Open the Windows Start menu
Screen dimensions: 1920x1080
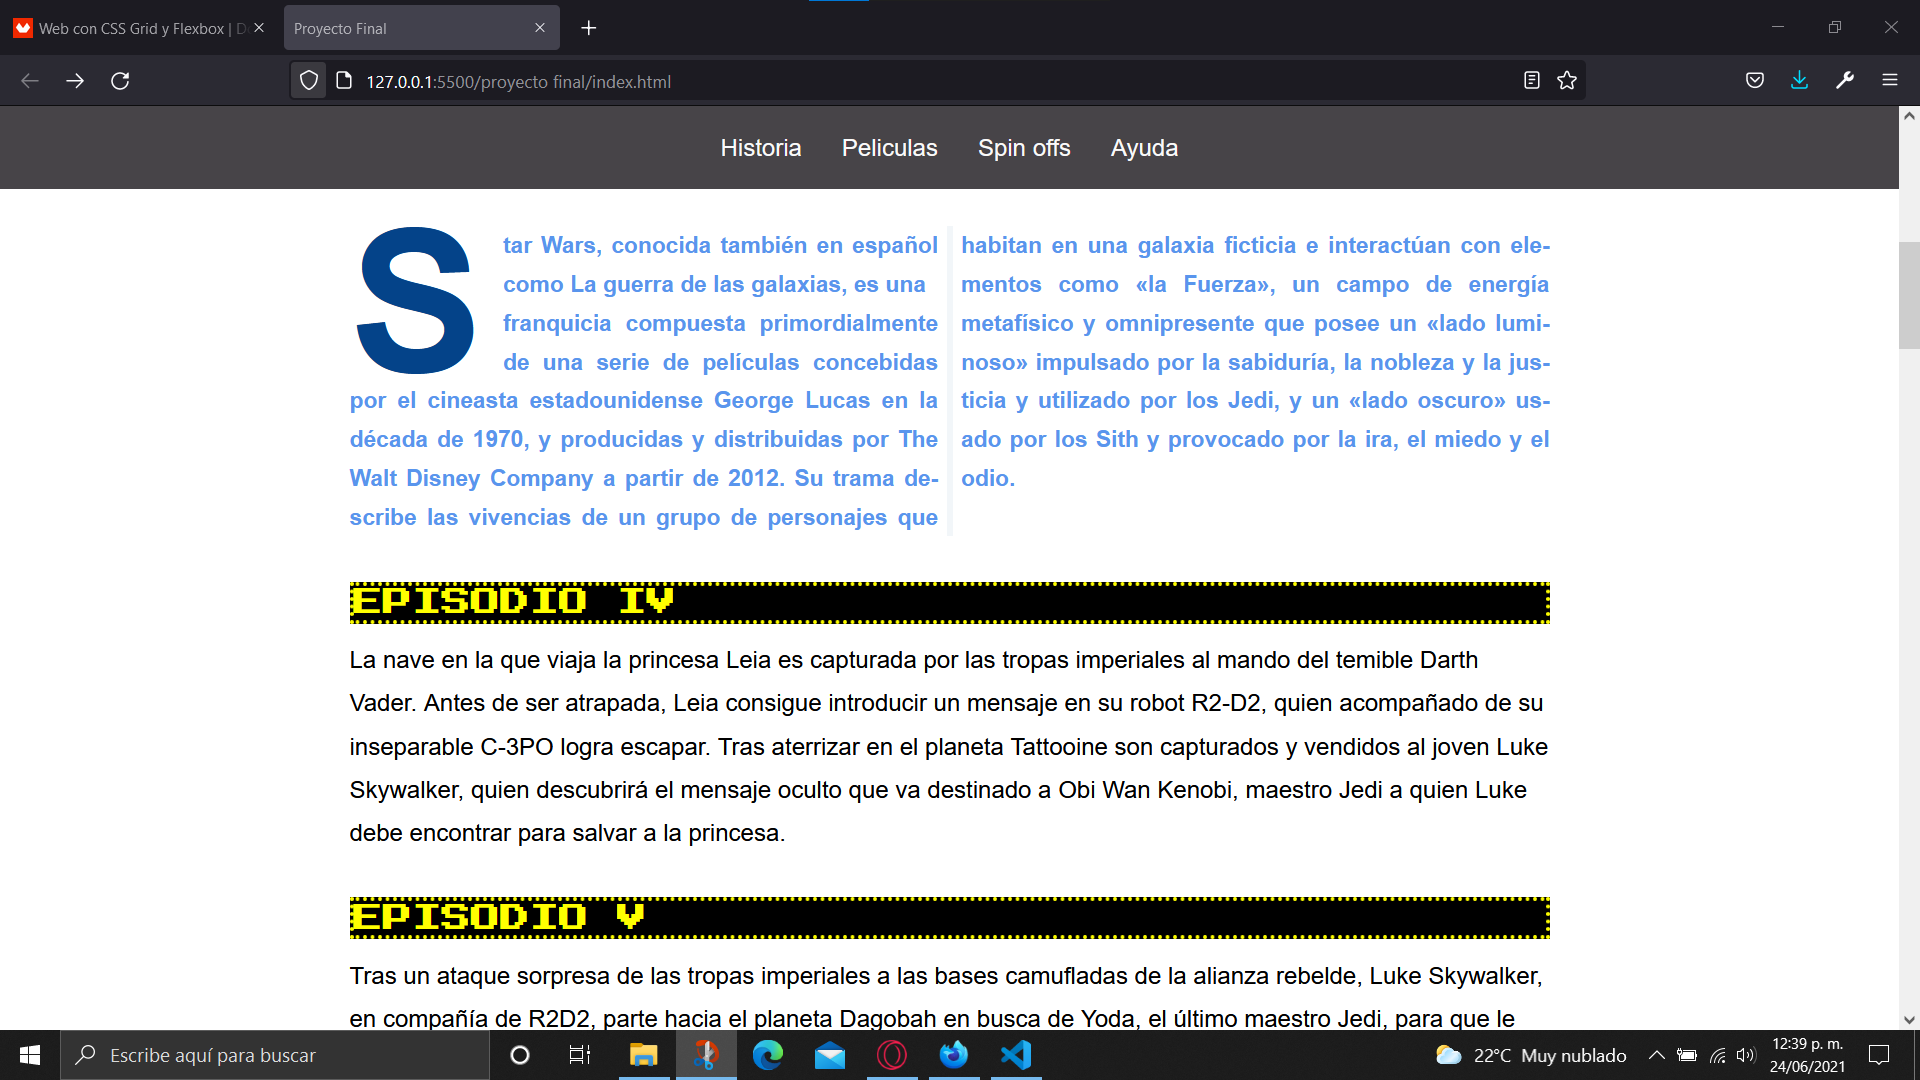[x=30, y=1055]
